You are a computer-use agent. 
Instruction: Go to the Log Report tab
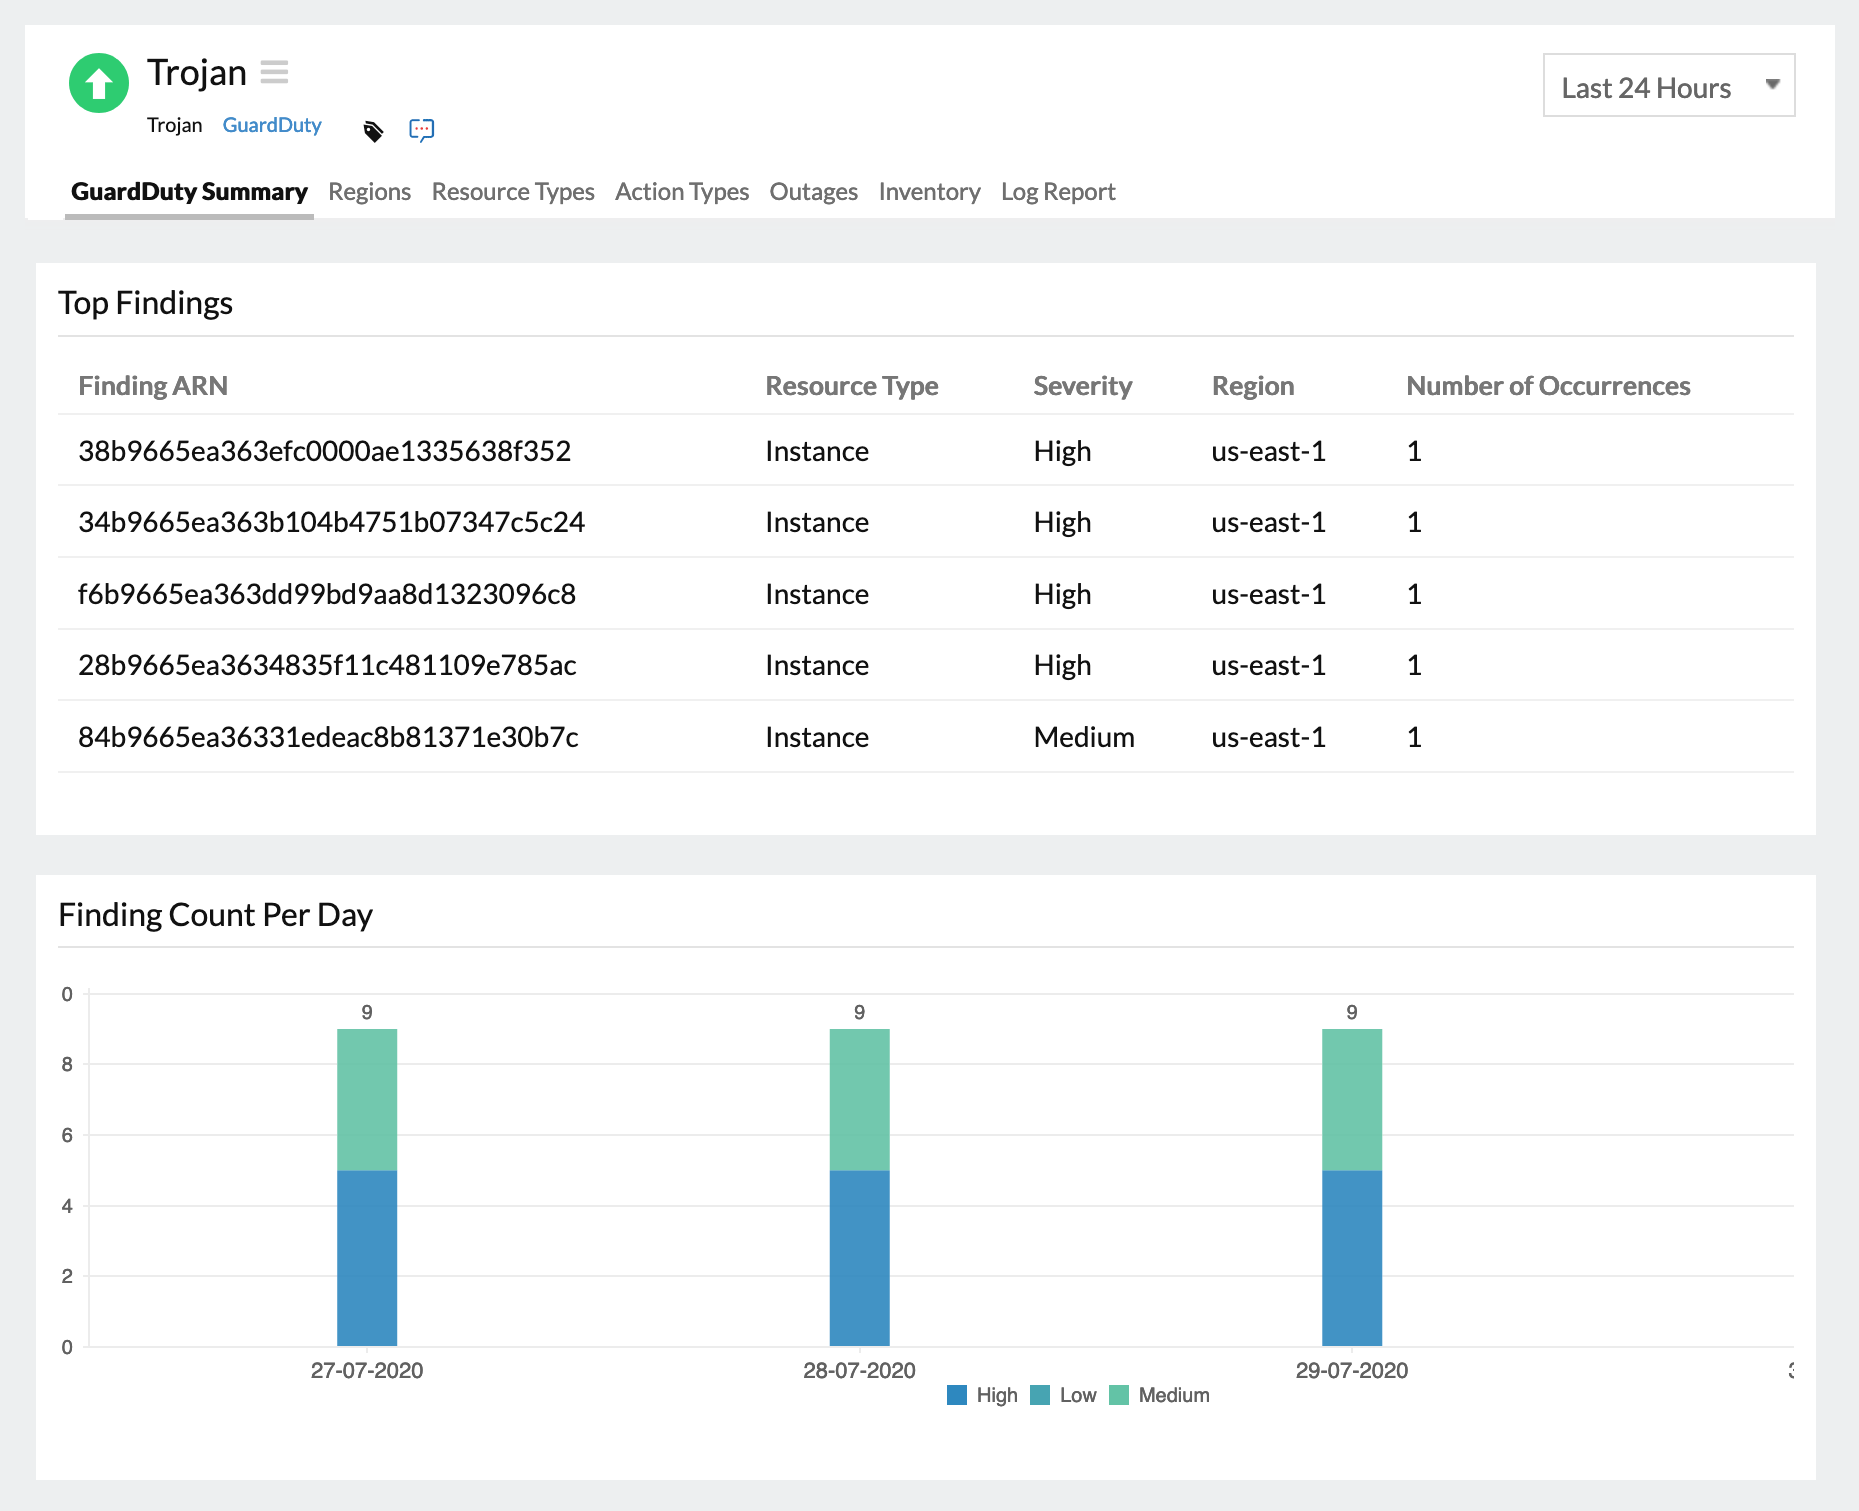coord(1057,191)
